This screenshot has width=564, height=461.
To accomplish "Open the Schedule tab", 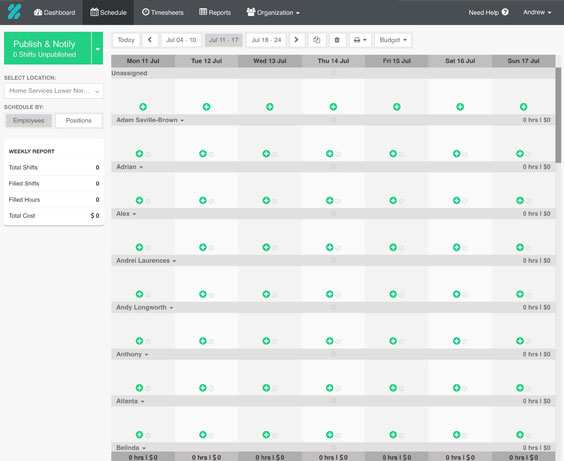I will pos(108,12).
